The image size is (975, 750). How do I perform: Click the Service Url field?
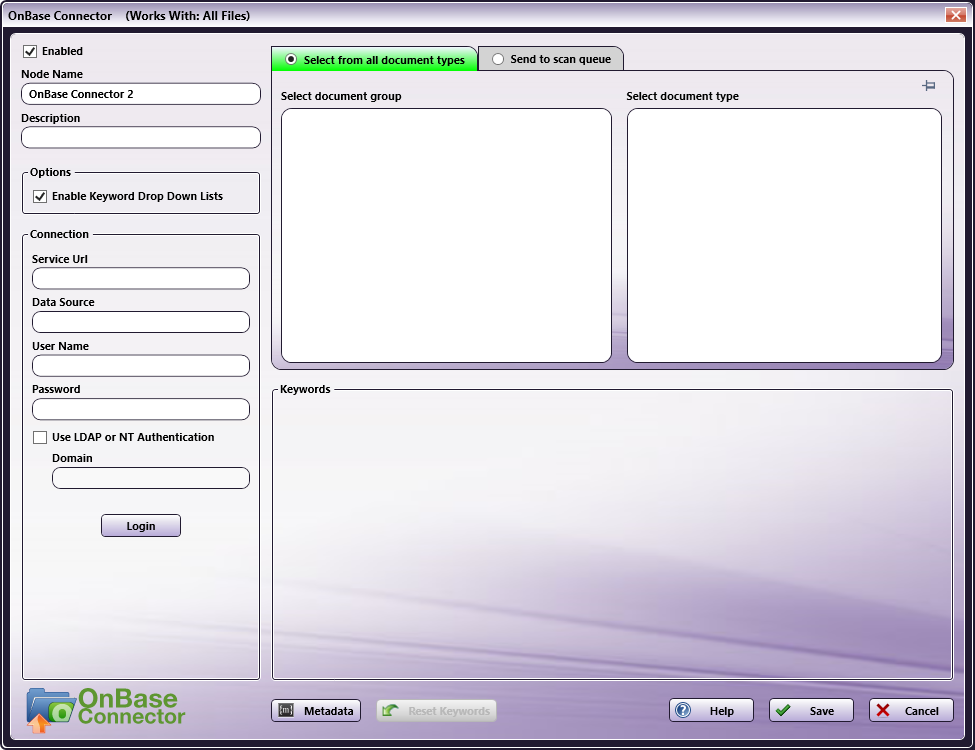tap(140, 278)
